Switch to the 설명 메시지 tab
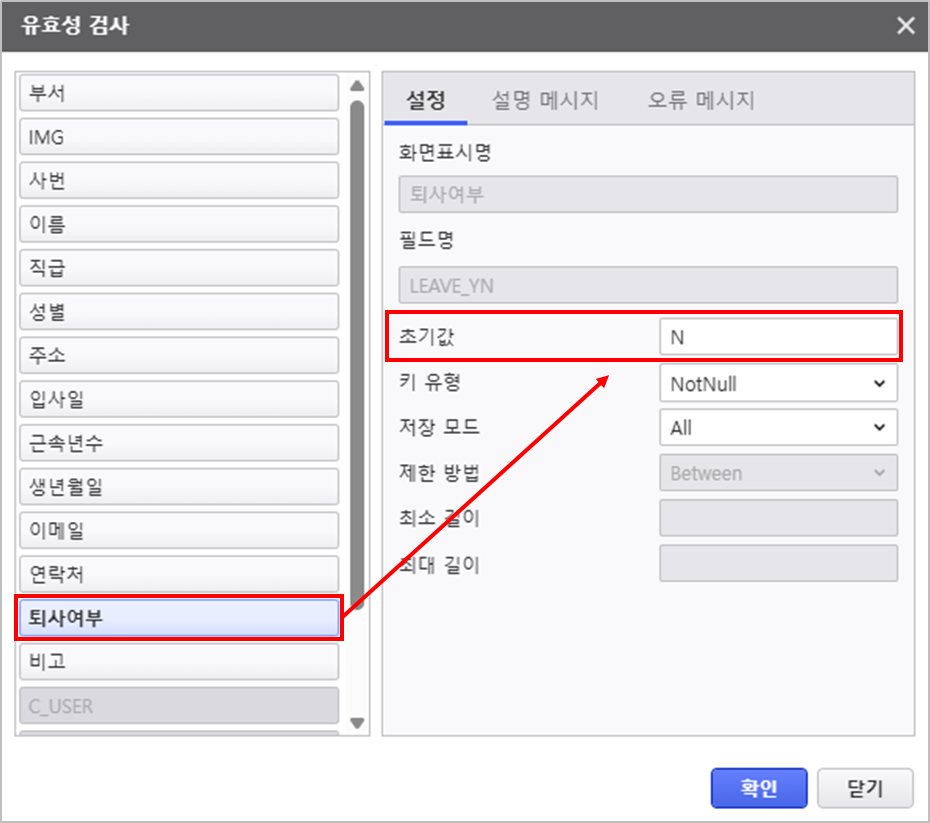Image resolution: width=930 pixels, height=823 pixels. [545, 100]
